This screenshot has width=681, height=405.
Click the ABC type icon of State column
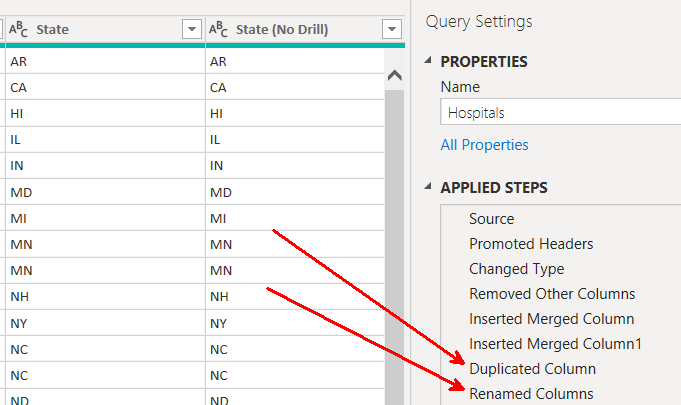coord(18,30)
